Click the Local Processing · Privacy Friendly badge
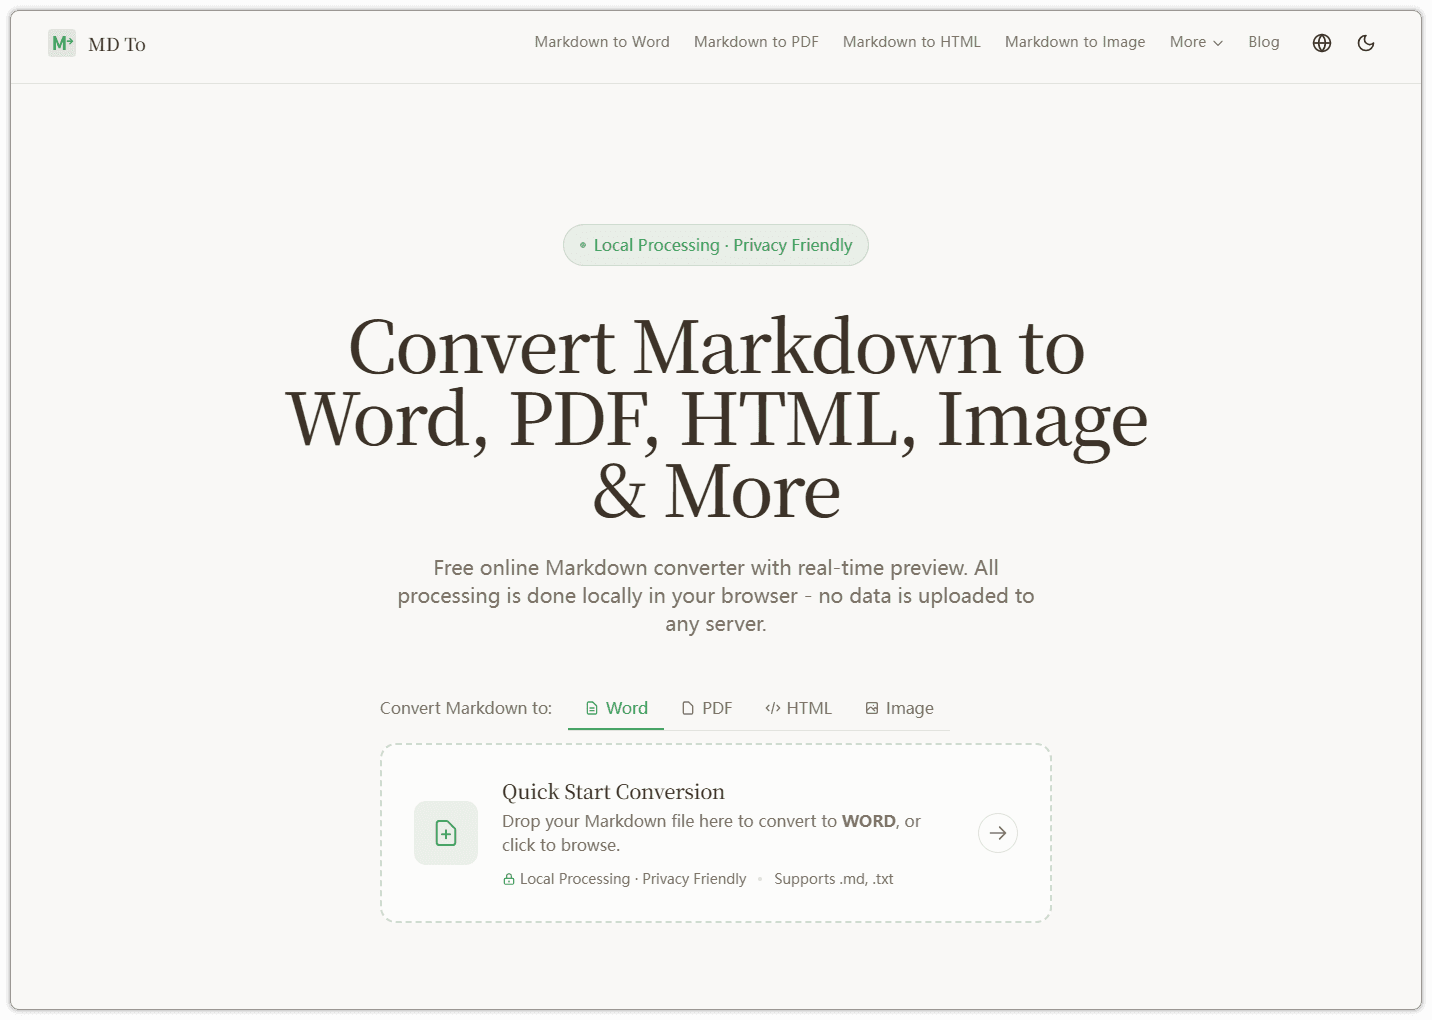This screenshot has width=1432, height=1020. (x=716, y=245)
